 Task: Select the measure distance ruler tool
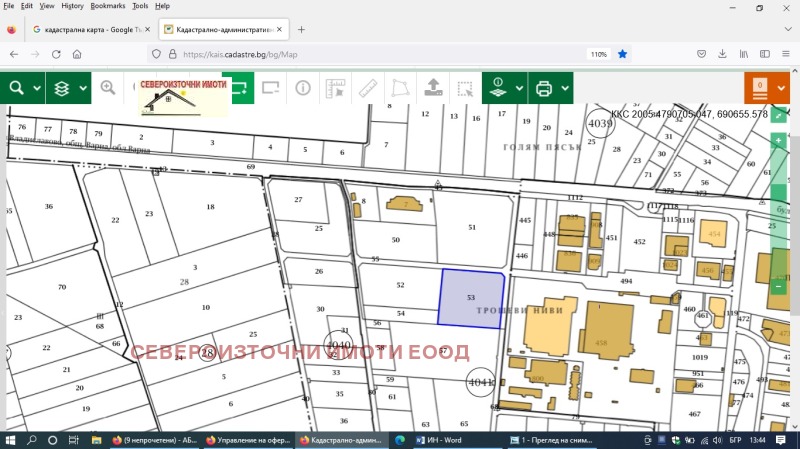coord(367,88)
